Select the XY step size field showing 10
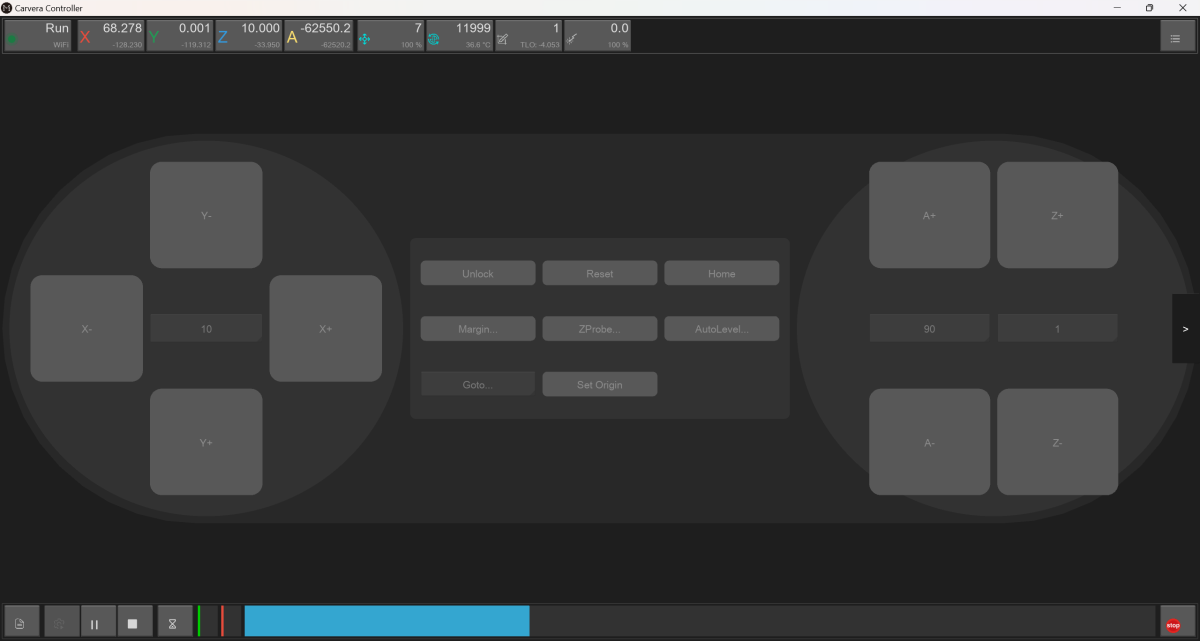 point(206,329)
